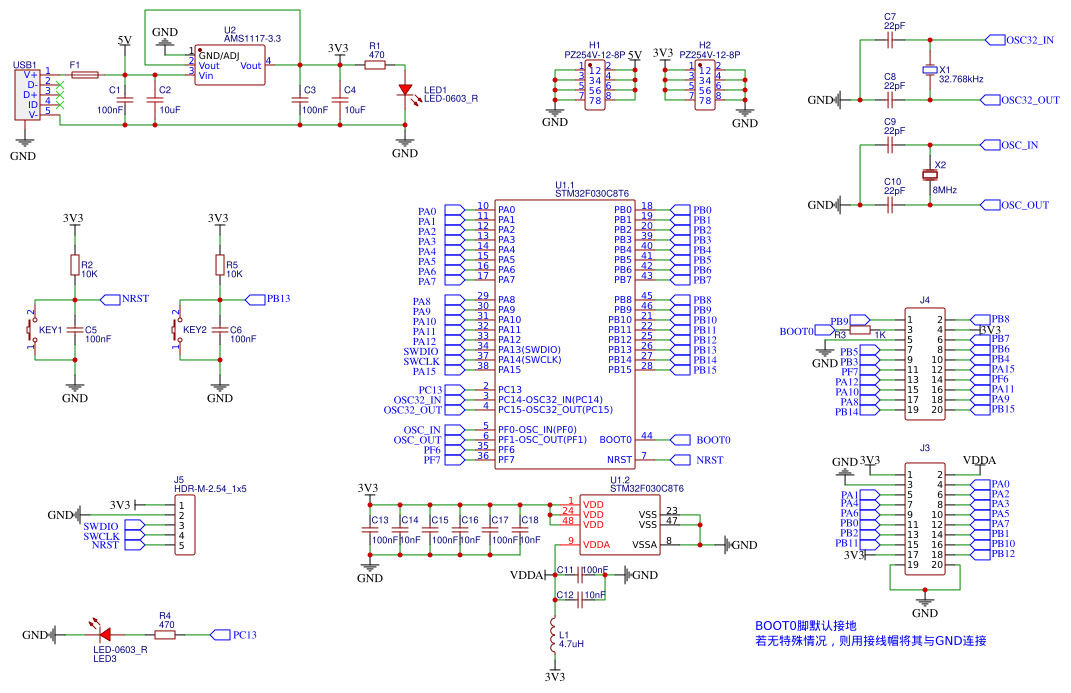Screen dimensions: 1071x693
Task: Click capacitor C18 symbol
Action: click(x=520, y=530)
